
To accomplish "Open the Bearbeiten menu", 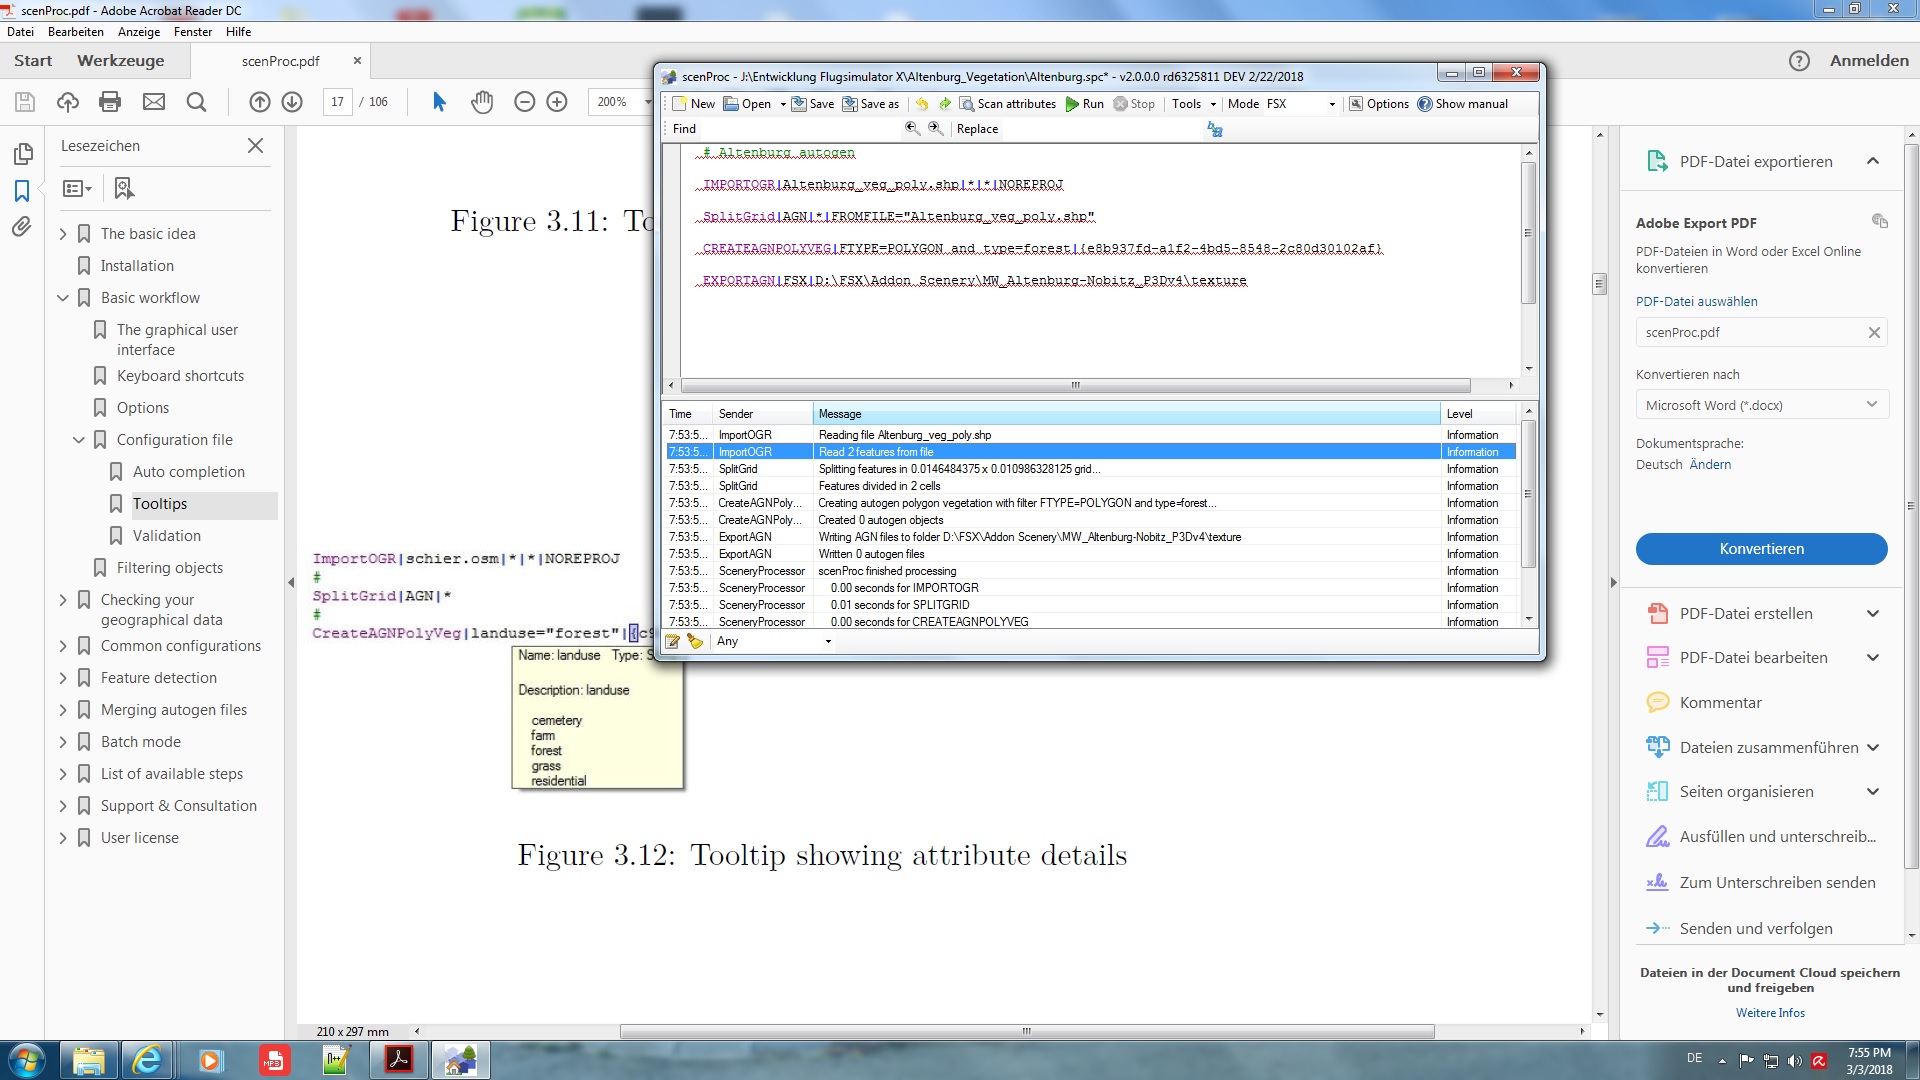I will [76, 32].
